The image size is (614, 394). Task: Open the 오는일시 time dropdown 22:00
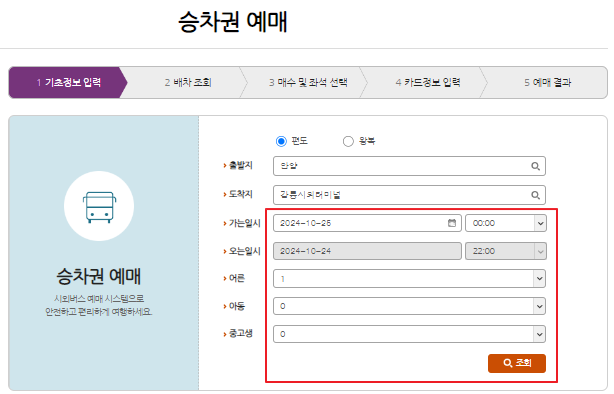506,251
